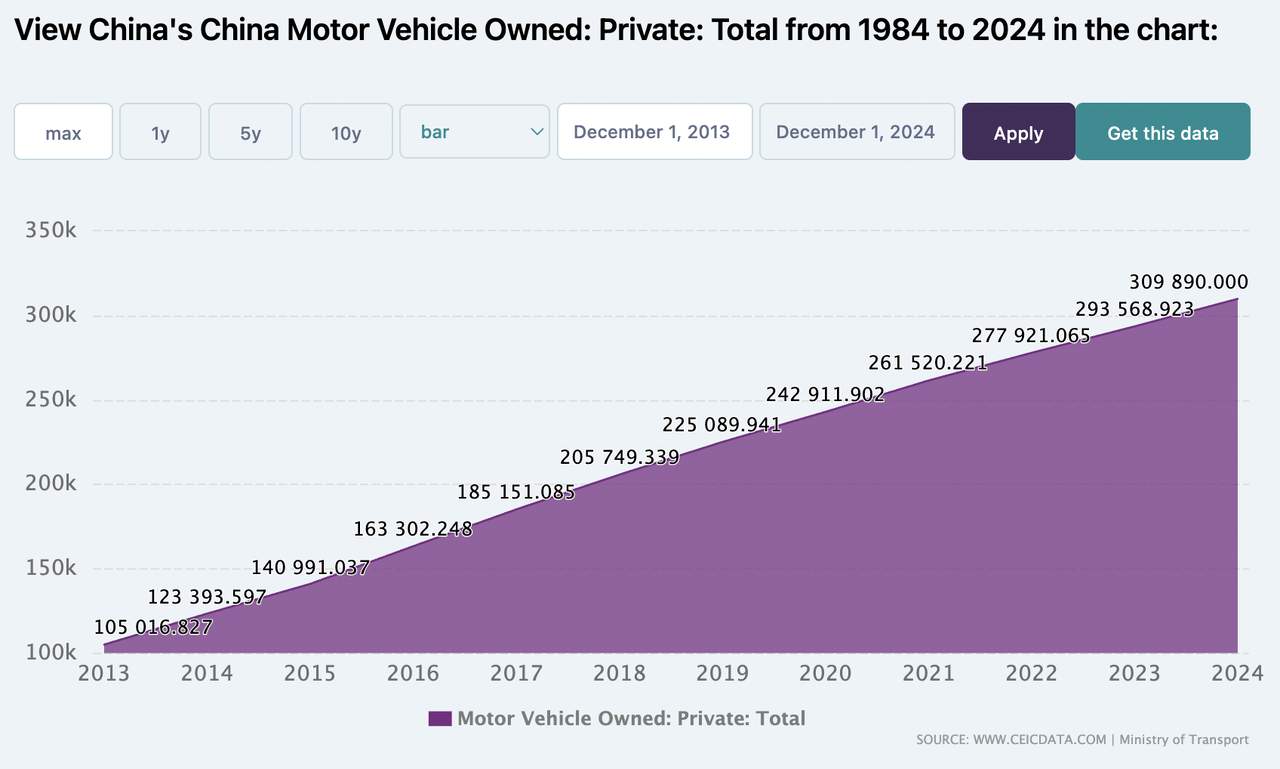
Task: Select the 205 749.339 data point label
Action: click(619, 458)
